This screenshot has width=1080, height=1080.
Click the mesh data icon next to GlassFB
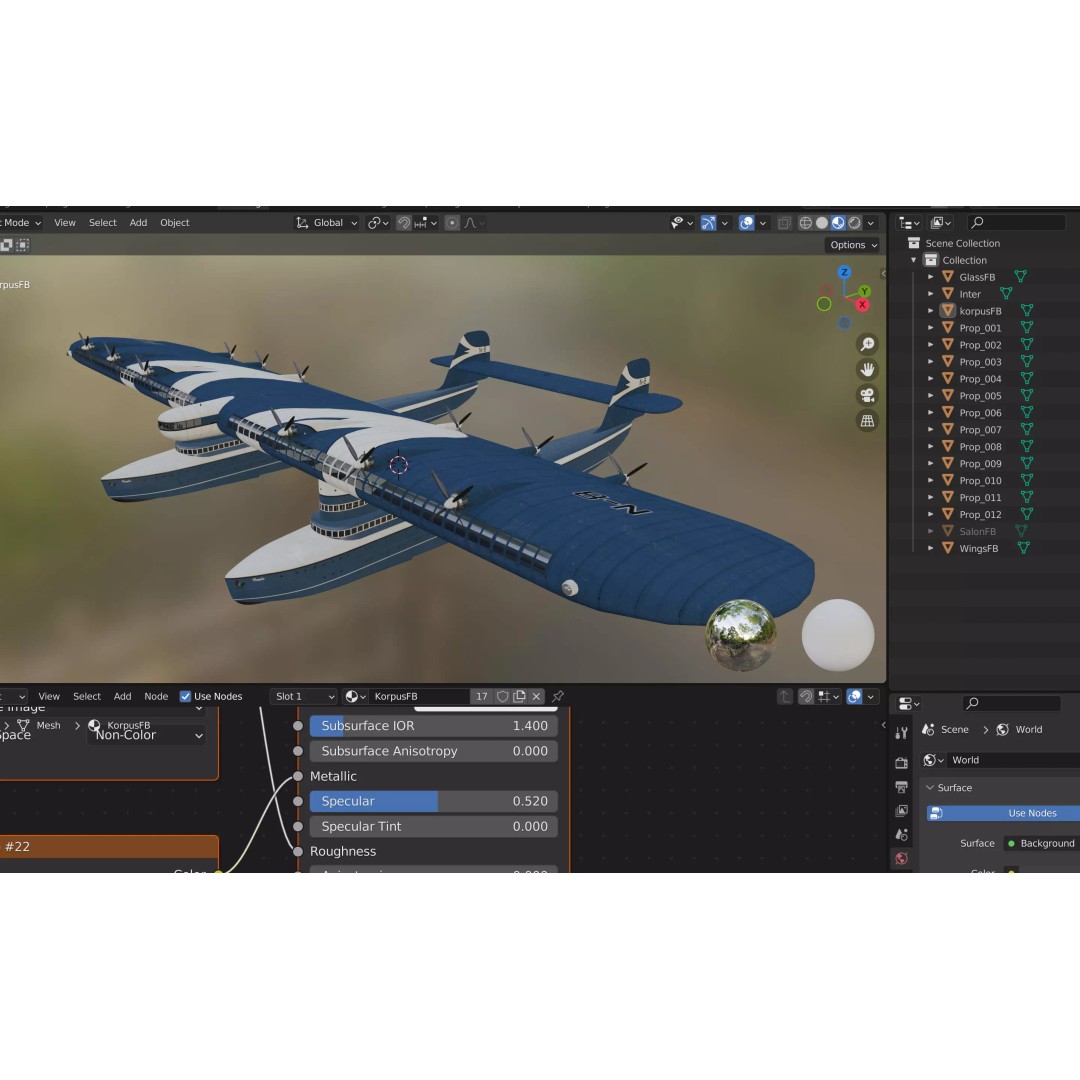click(1021, 276)
